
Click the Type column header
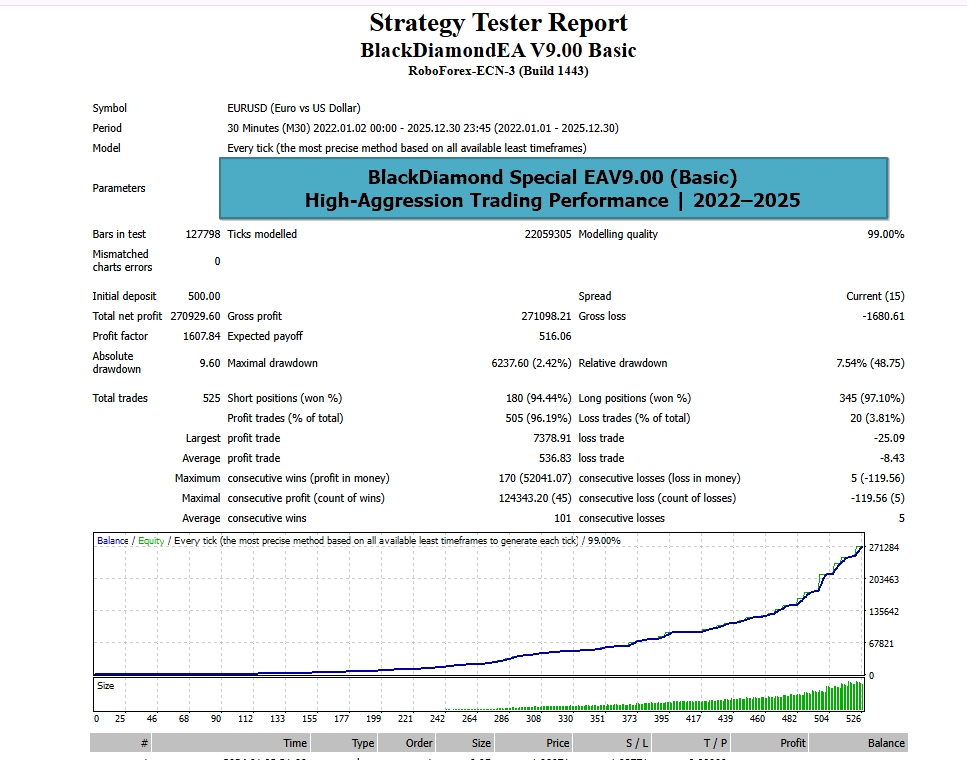pos(362,743)
